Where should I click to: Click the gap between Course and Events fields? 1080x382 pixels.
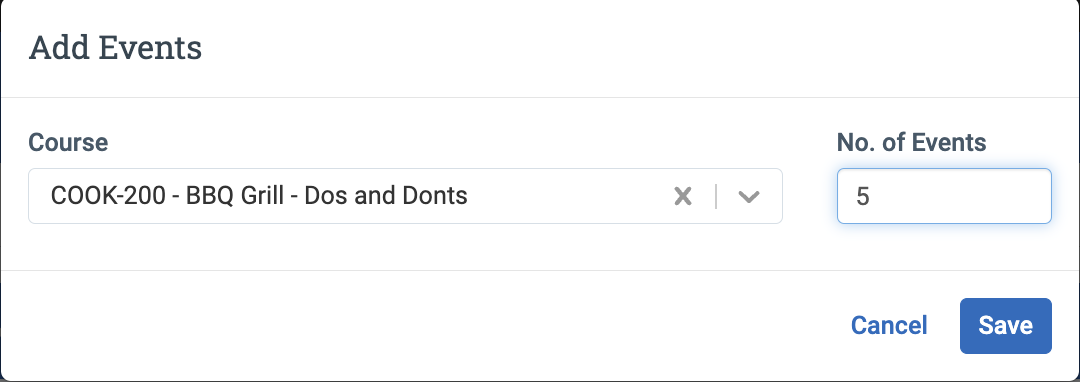pos(810,196)
